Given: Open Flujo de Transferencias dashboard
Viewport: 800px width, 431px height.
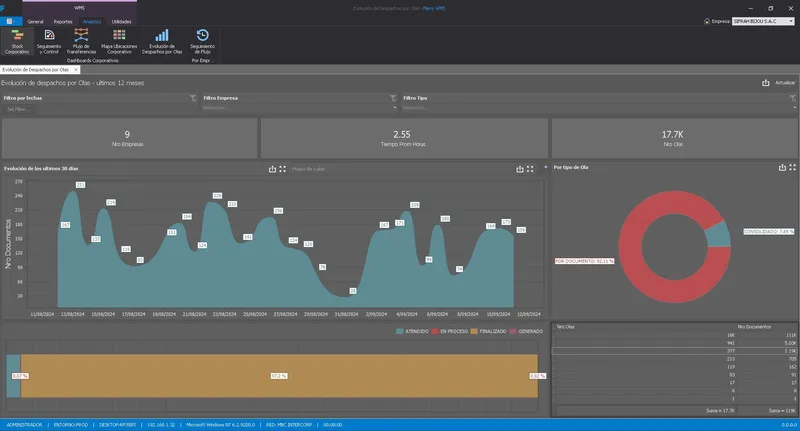Looking at the screenshot, I should pyautogui.click(x=81, y=41).
